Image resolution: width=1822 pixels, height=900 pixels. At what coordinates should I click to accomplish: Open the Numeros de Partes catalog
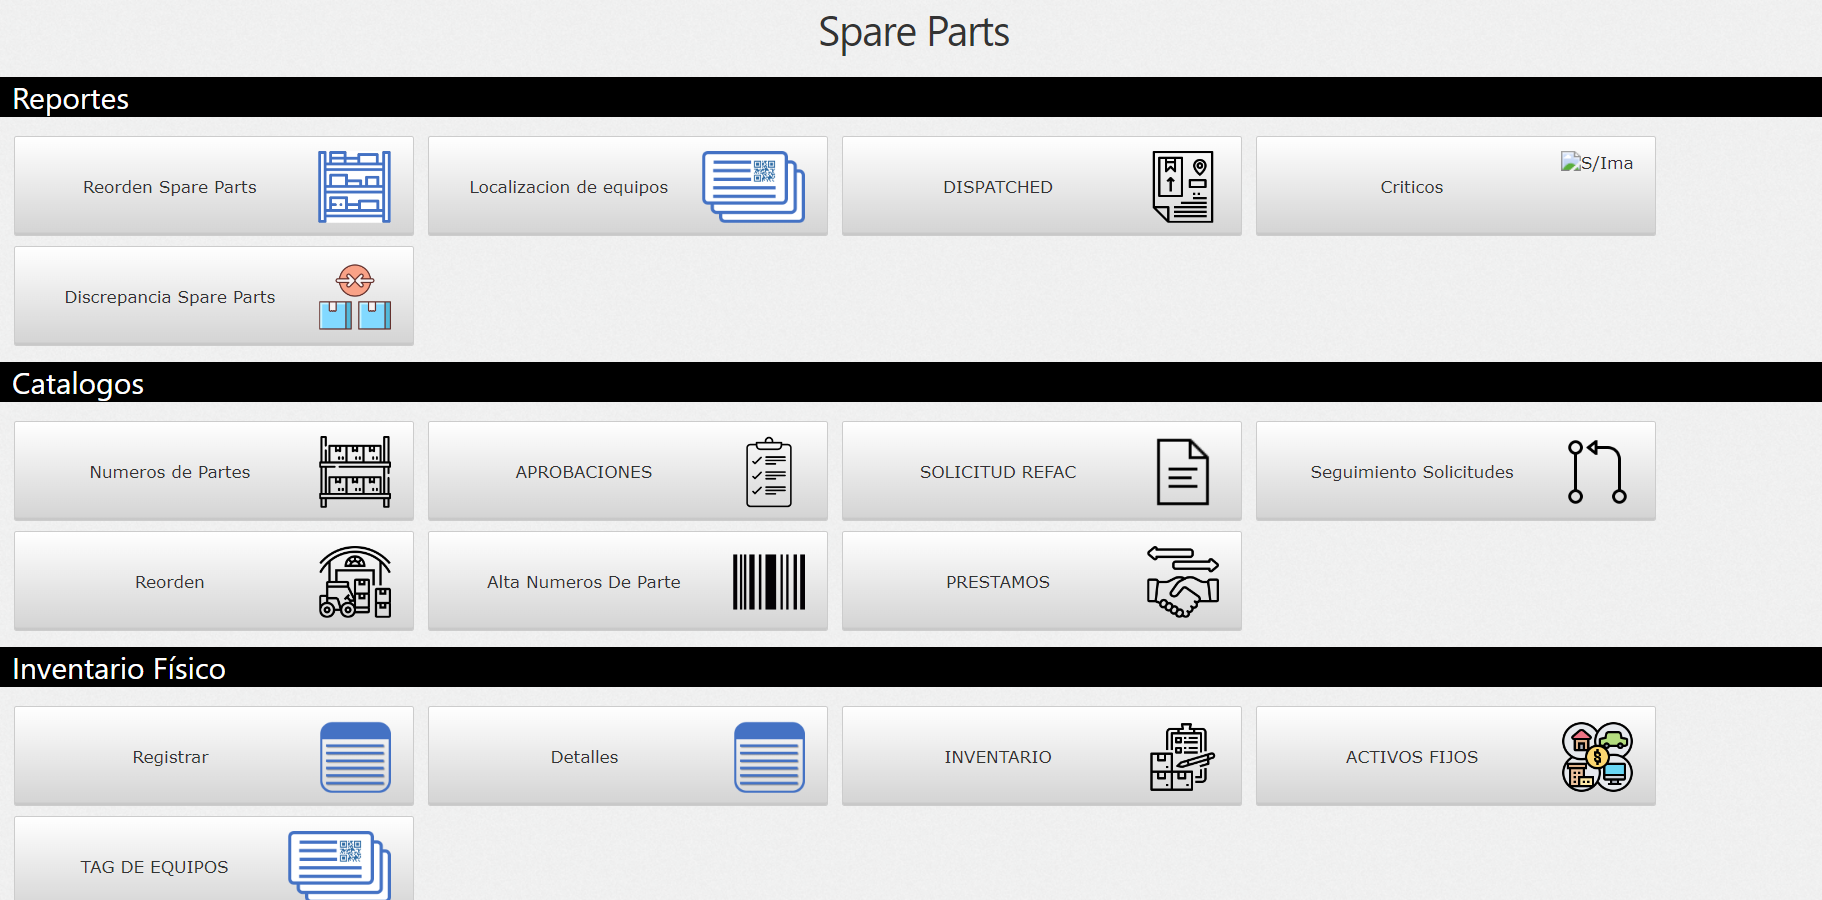click(170, 472)
